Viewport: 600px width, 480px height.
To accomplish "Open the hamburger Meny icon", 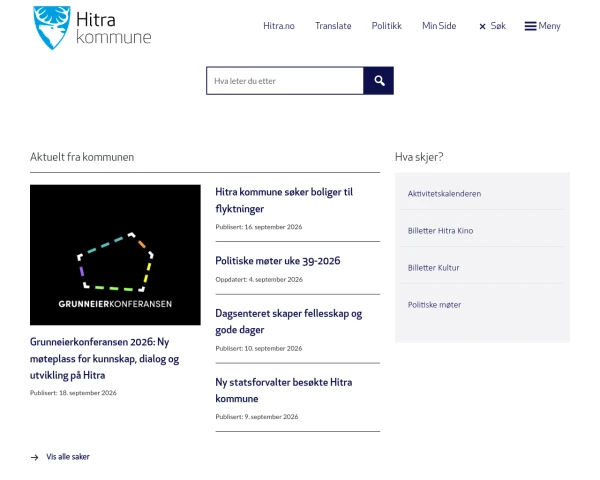I will click(530, 26).
